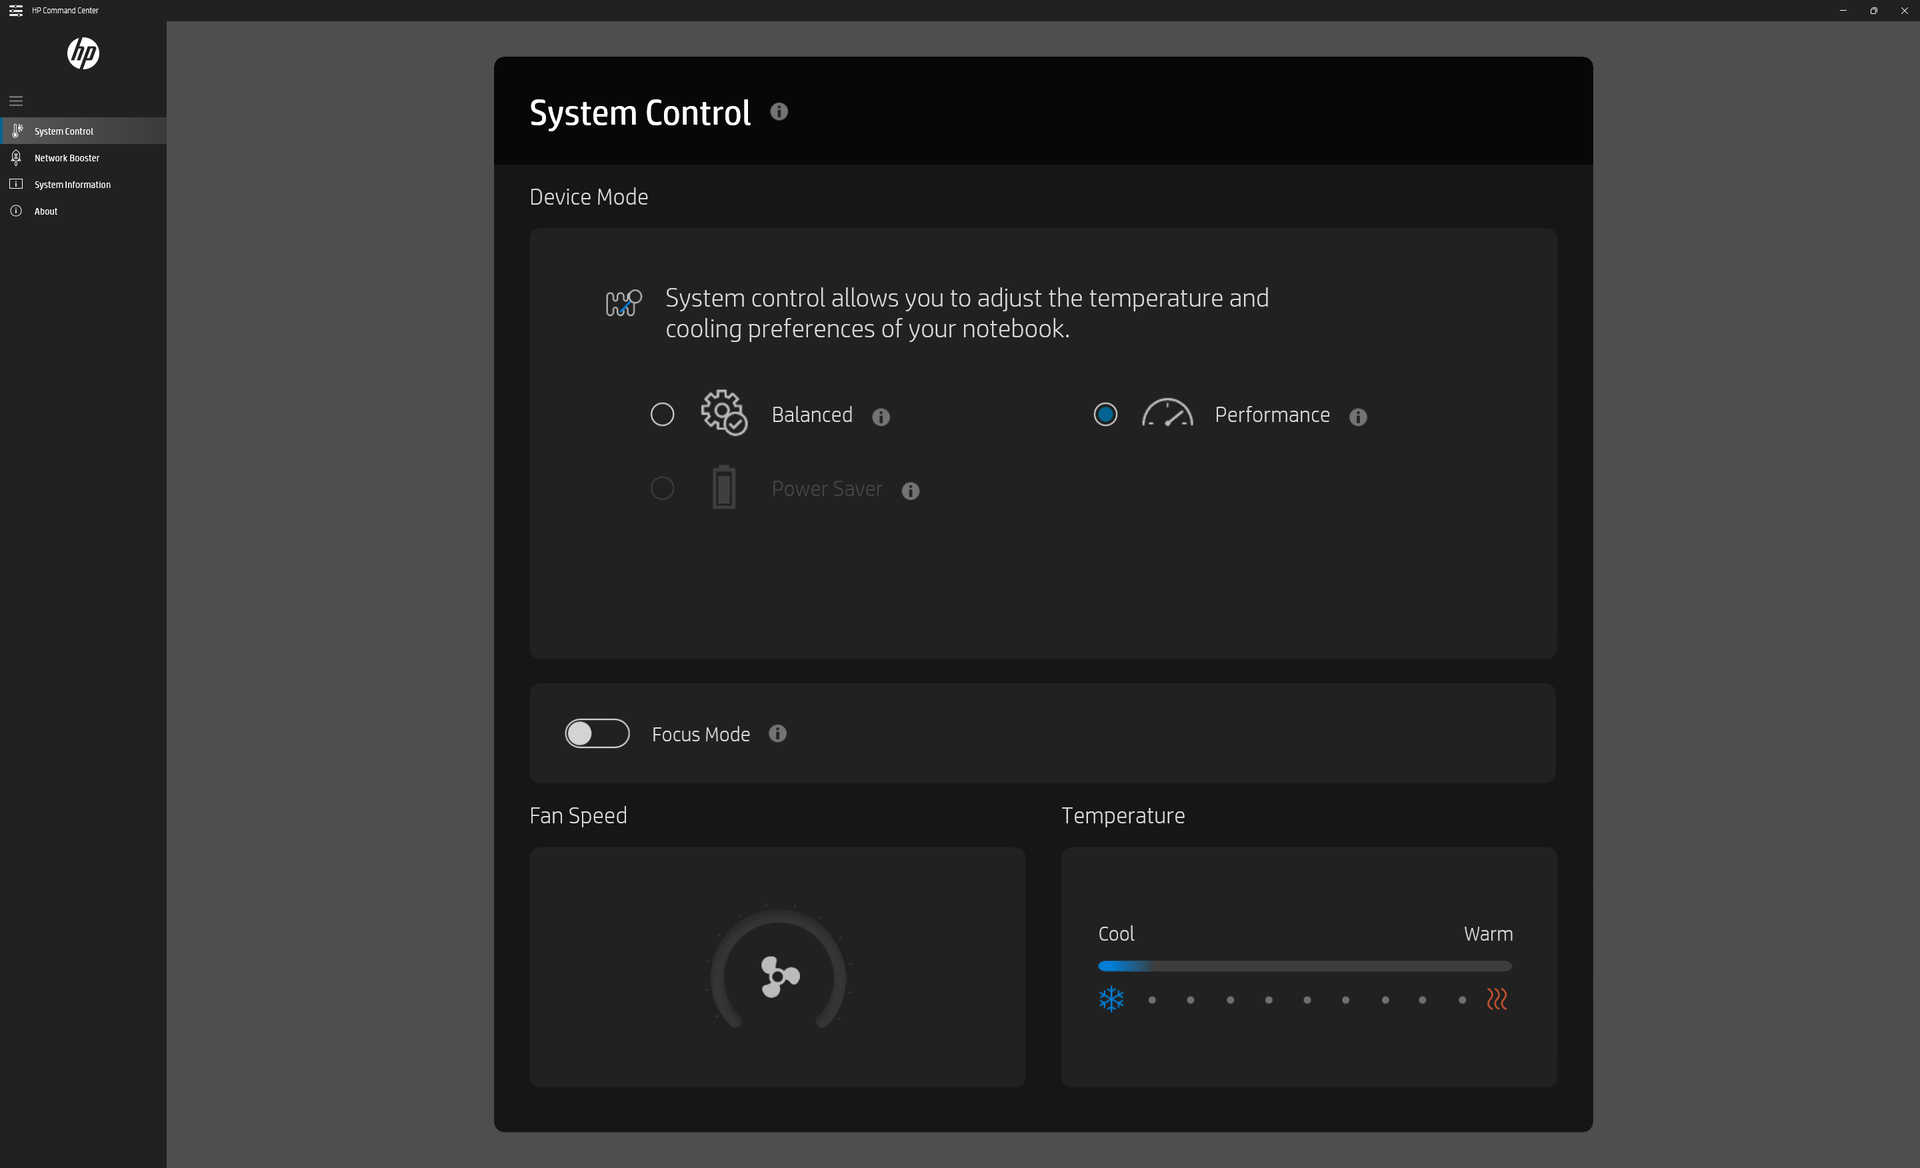The width and height of the screenshot is (1920, 1168).
Task: Click the Balanced label
Action: 812,415
